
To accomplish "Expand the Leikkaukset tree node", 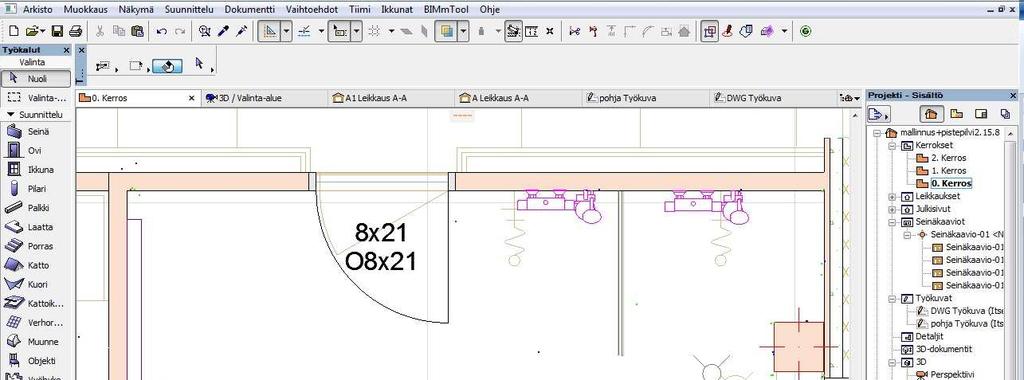I will point(893,197).
